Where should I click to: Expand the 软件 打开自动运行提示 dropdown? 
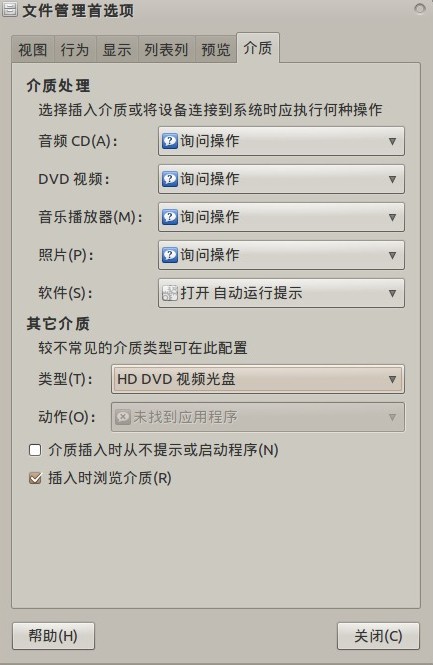coord(281,293)
